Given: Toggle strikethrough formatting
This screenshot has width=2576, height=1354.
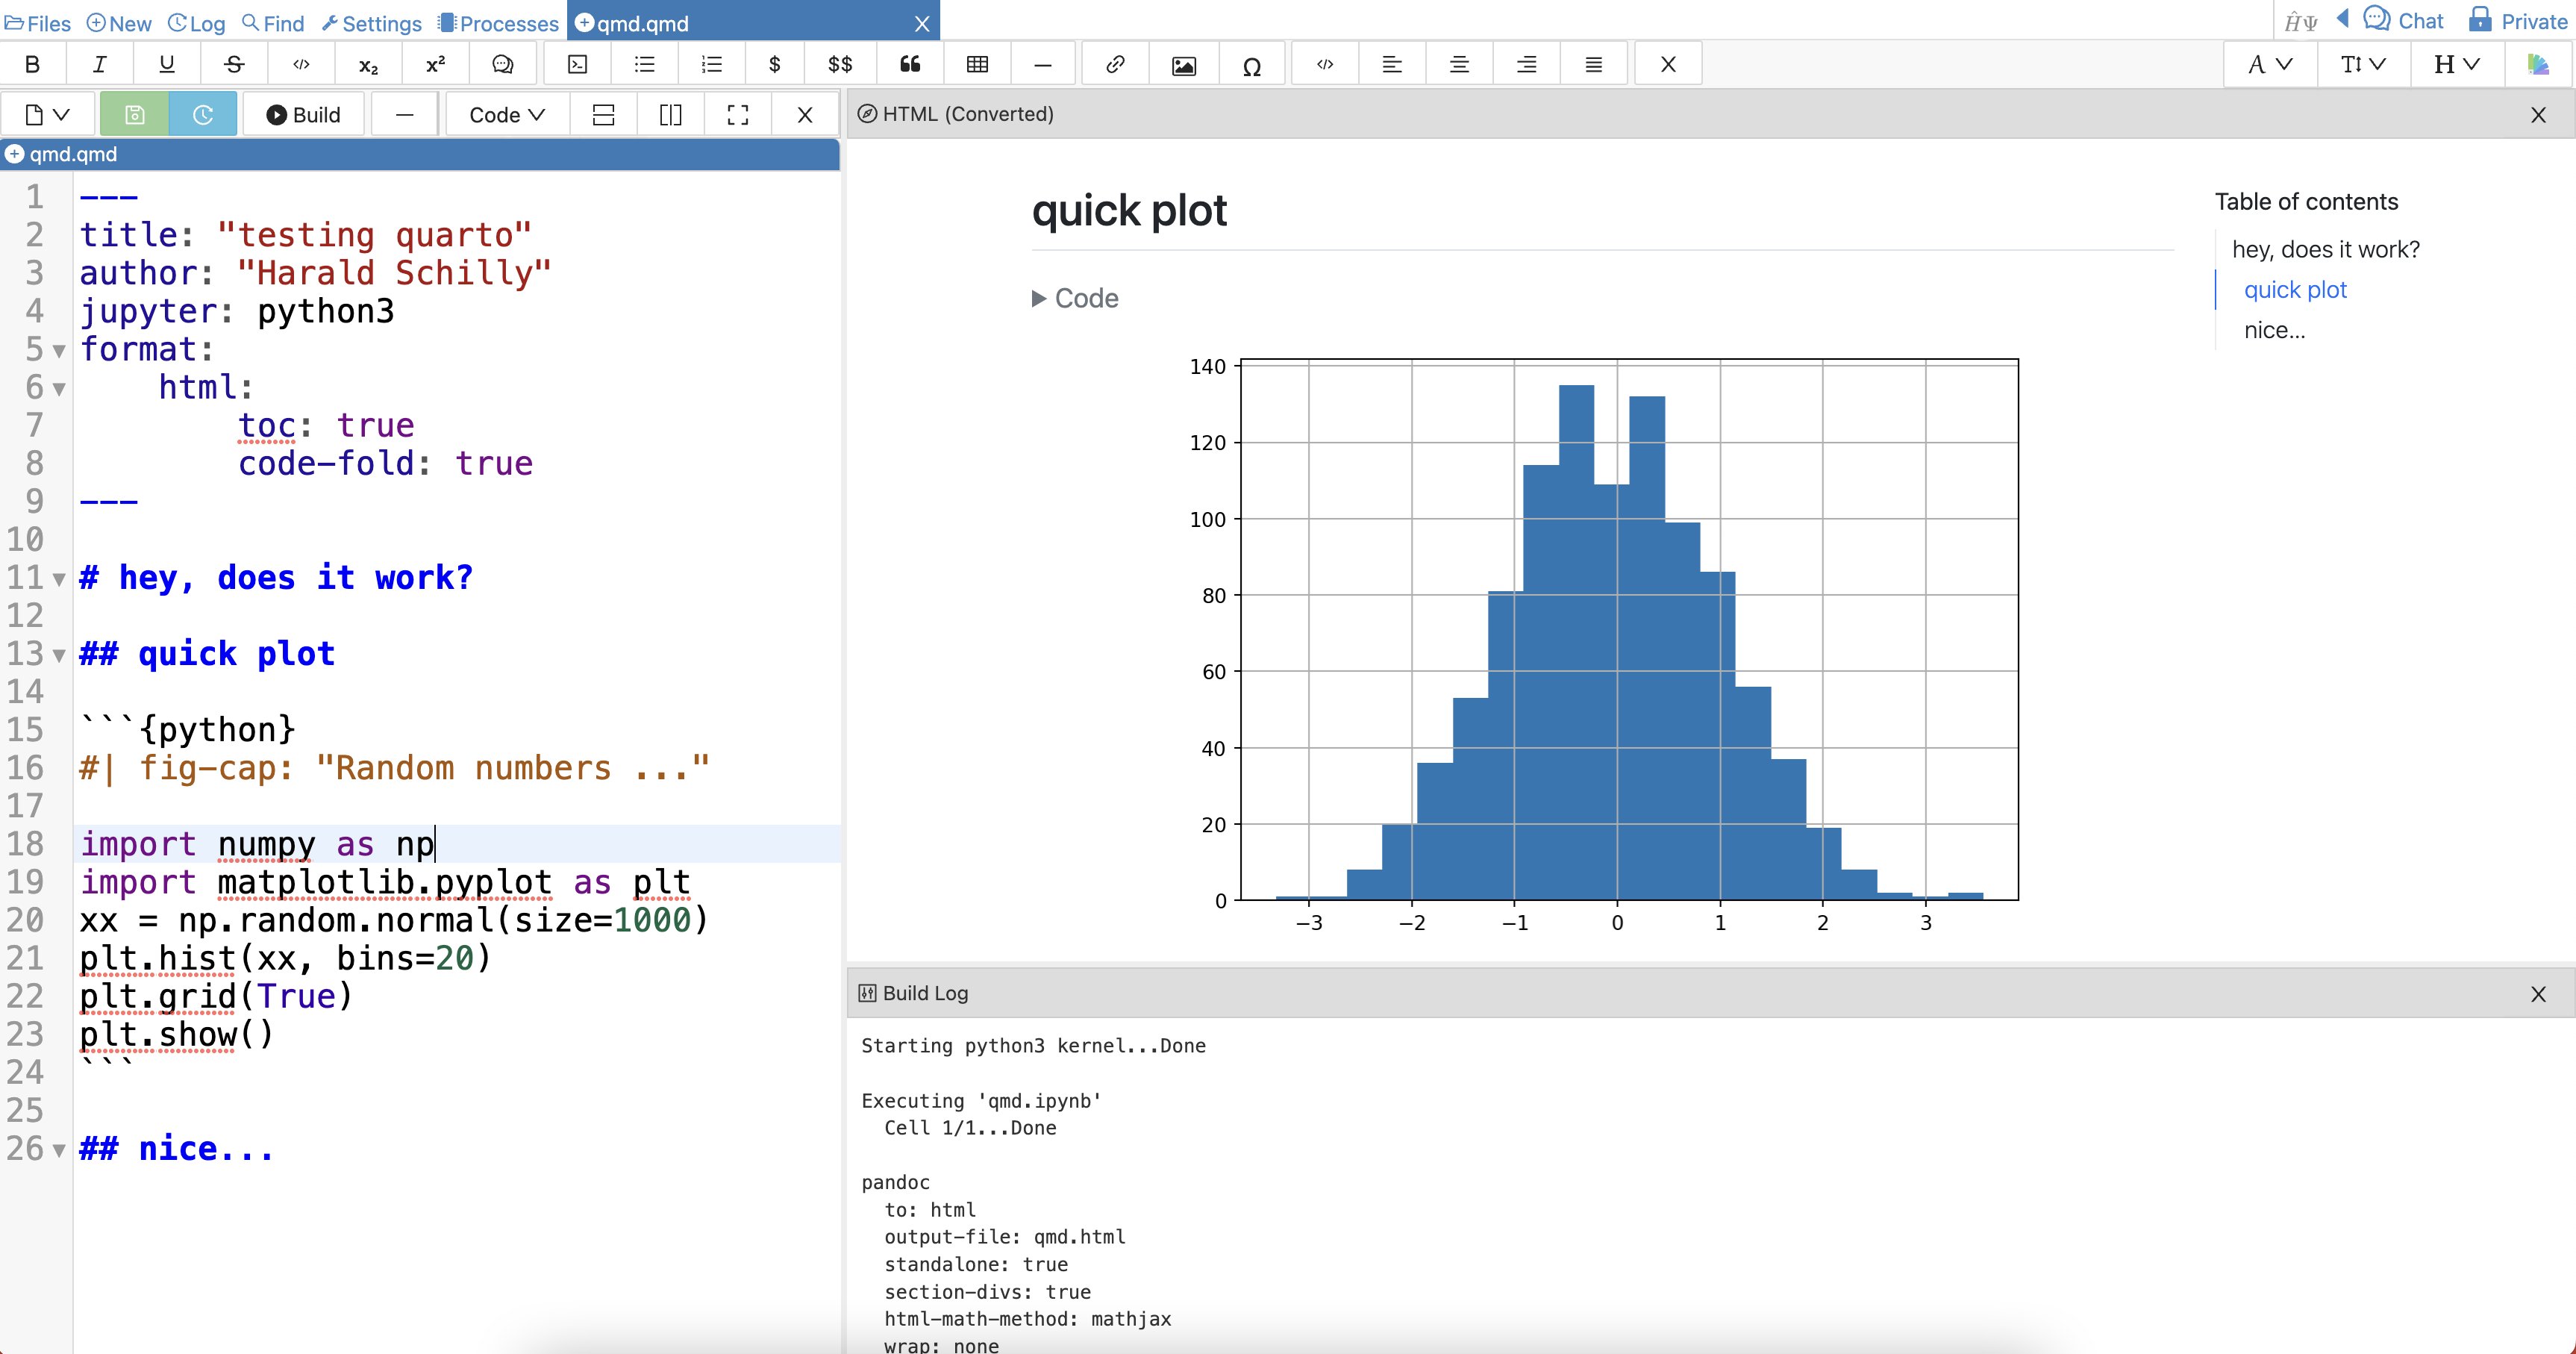Looking at the screenshot, I should pyautogui.click(x=234, y=65).
